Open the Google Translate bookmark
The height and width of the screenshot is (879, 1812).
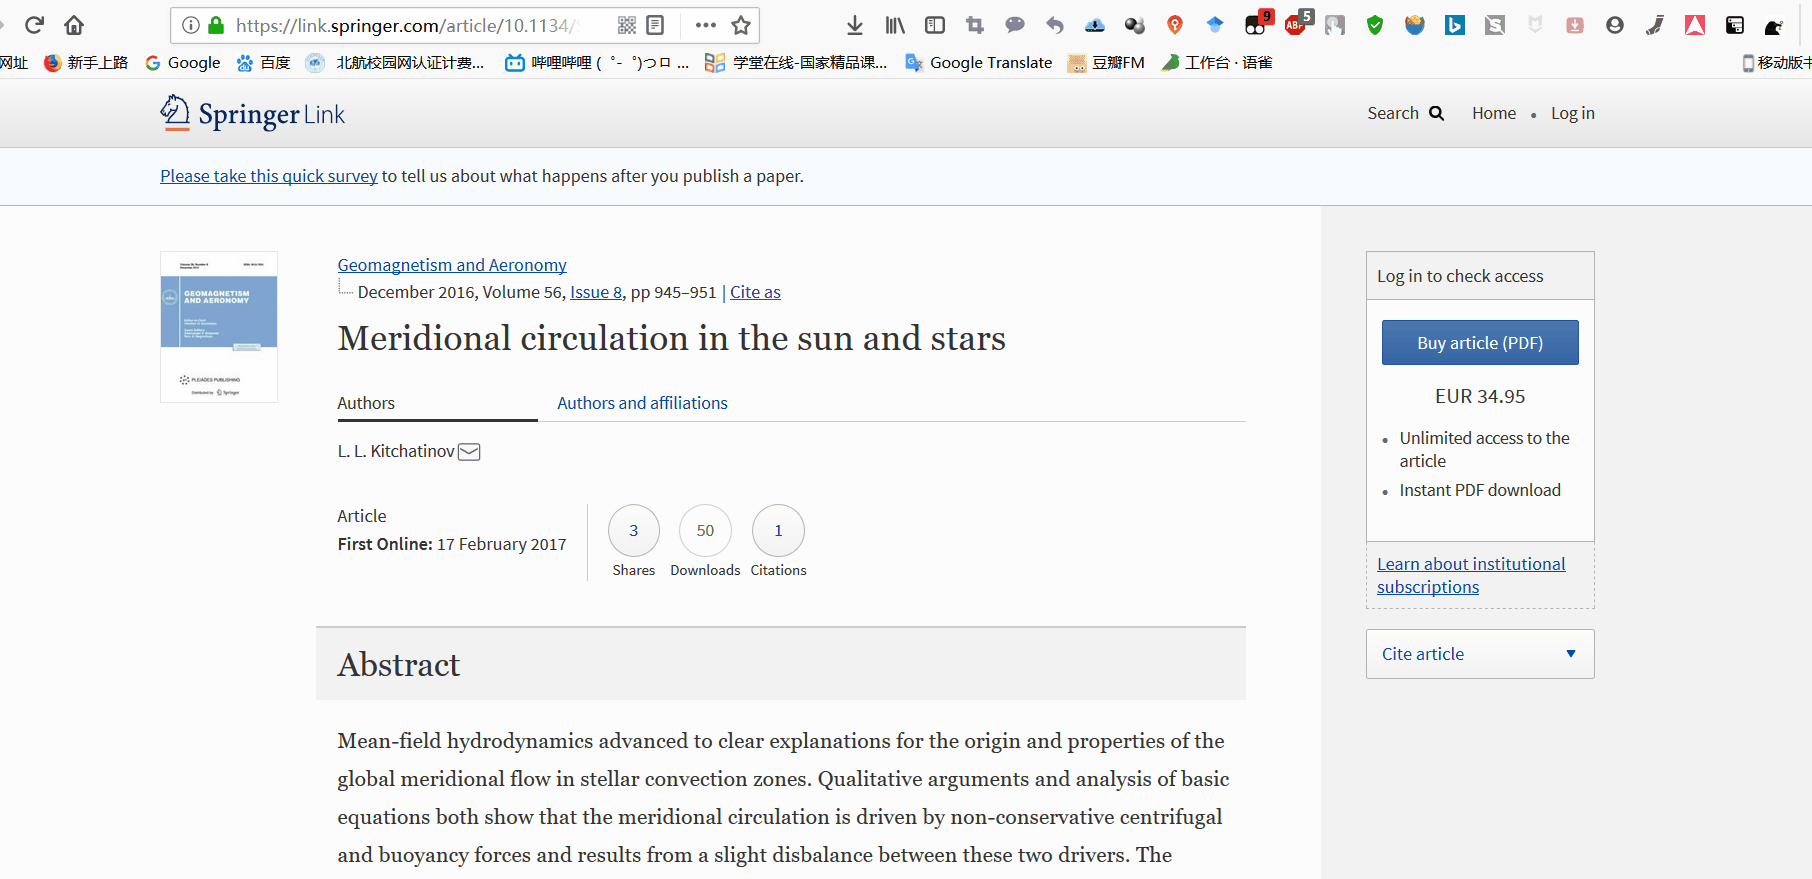click(979, 62)
